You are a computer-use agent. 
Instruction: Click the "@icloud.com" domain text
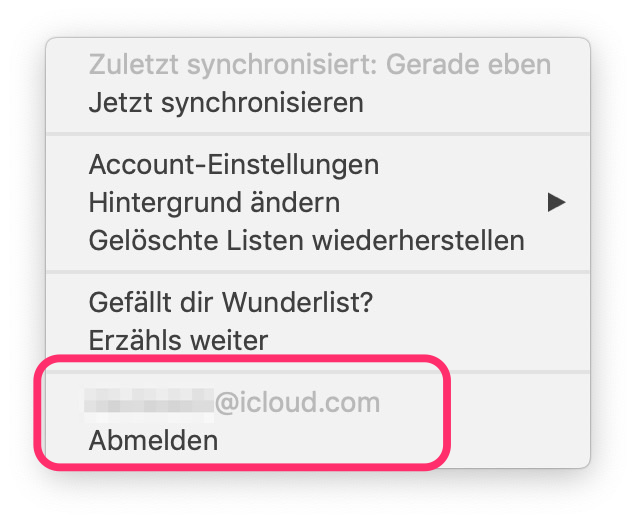point(298,403)
